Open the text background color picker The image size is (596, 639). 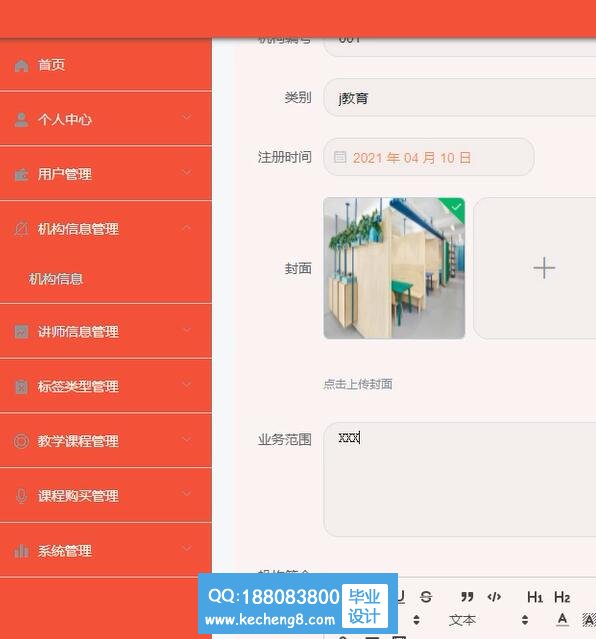(589, 619)
